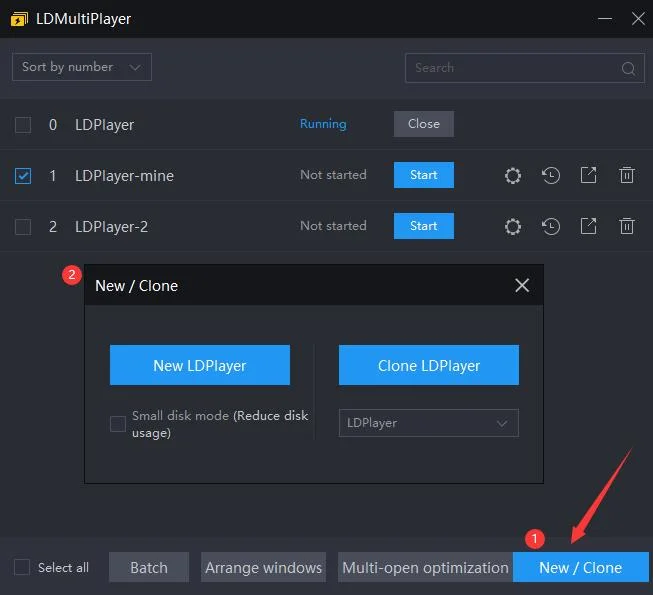The width and height of the screenshot is (653, 595).
Task: Click the Arrange windows button
Action: coord(263,567)
